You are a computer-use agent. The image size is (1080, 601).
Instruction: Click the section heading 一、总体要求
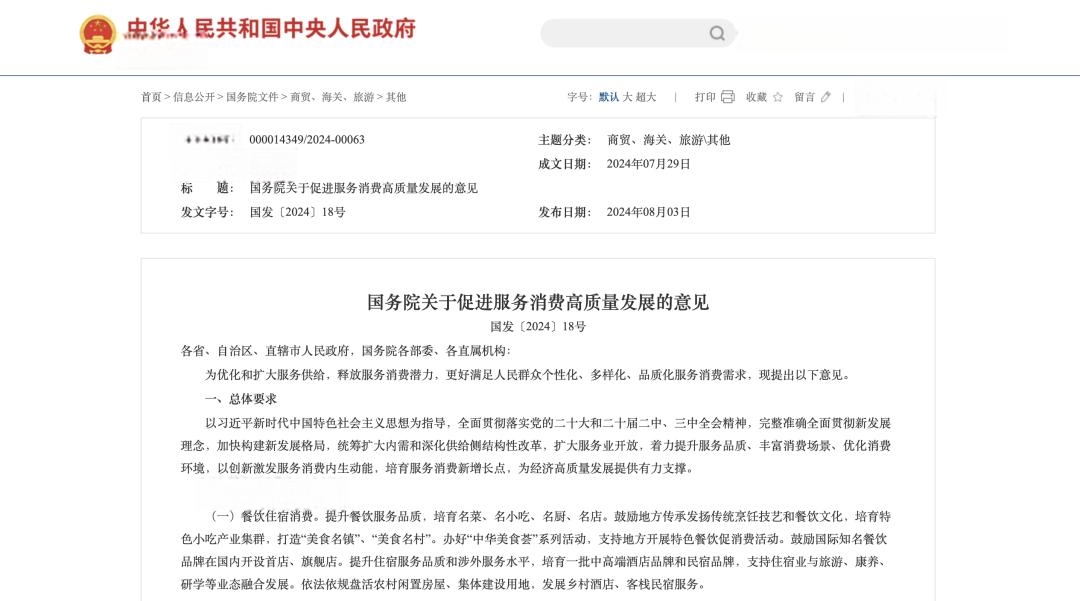(241, 399)
